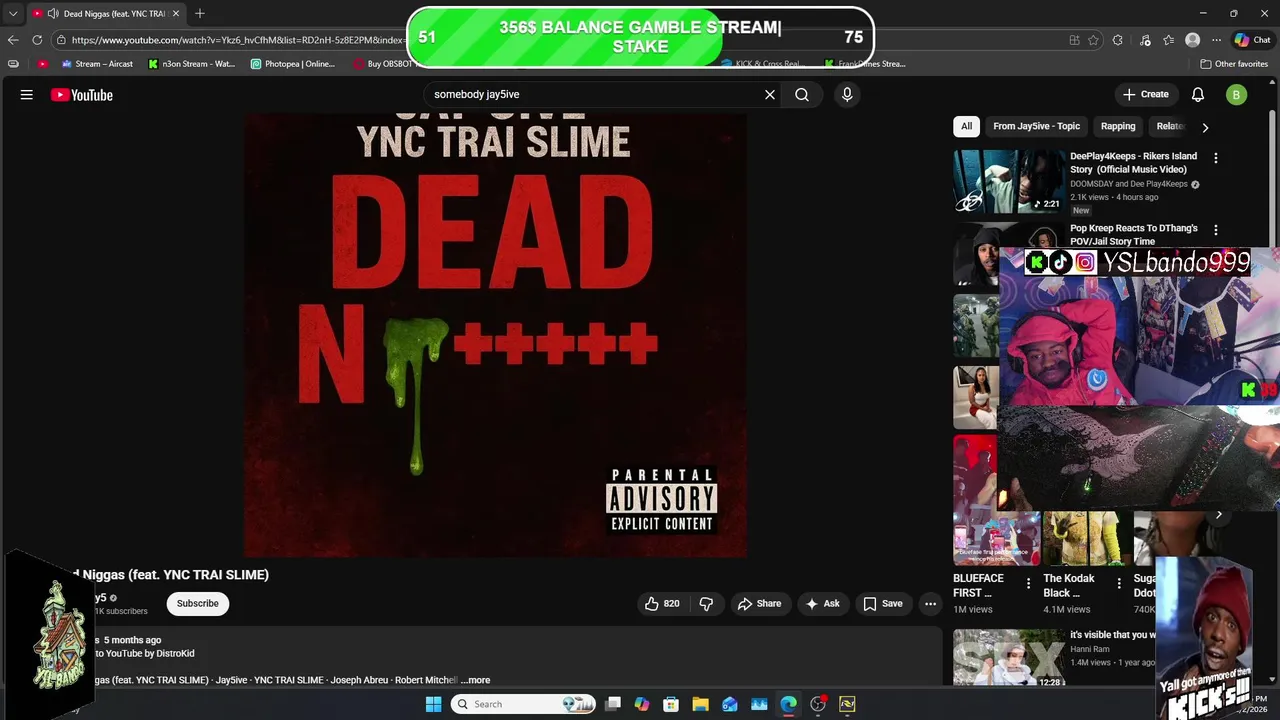Click the Ask button
The width and height of the screenshot is (1280, 720).
[823, 603]
